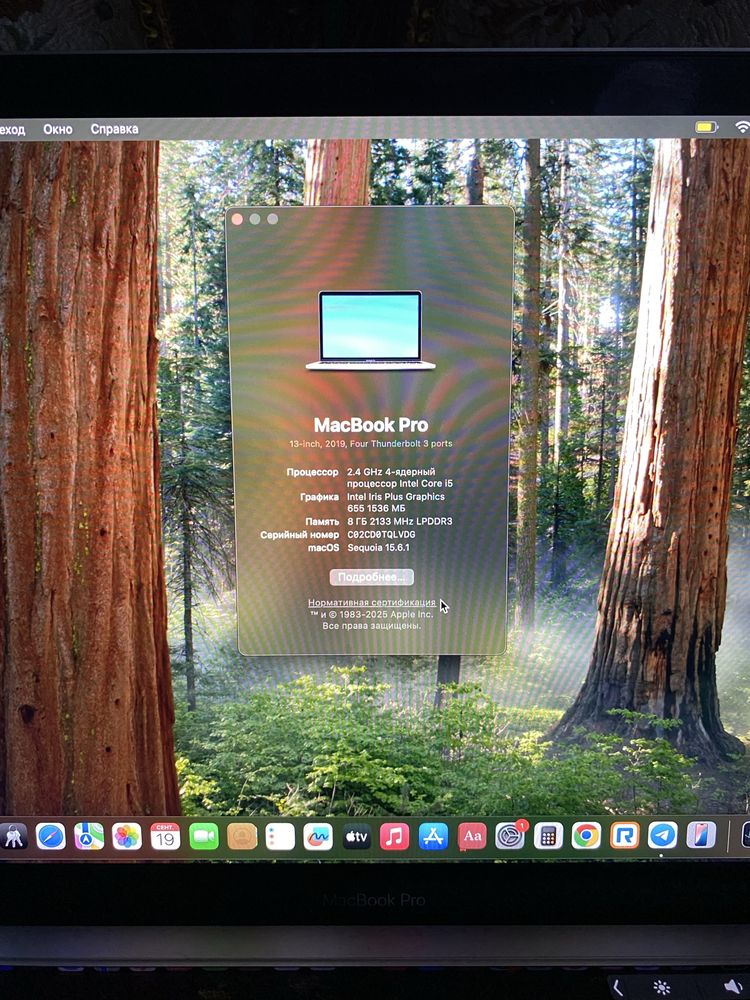Click the Sequoia 15.6.1 version text
Viewport: 750px width, 1000px height.
[x=379, y=547]
